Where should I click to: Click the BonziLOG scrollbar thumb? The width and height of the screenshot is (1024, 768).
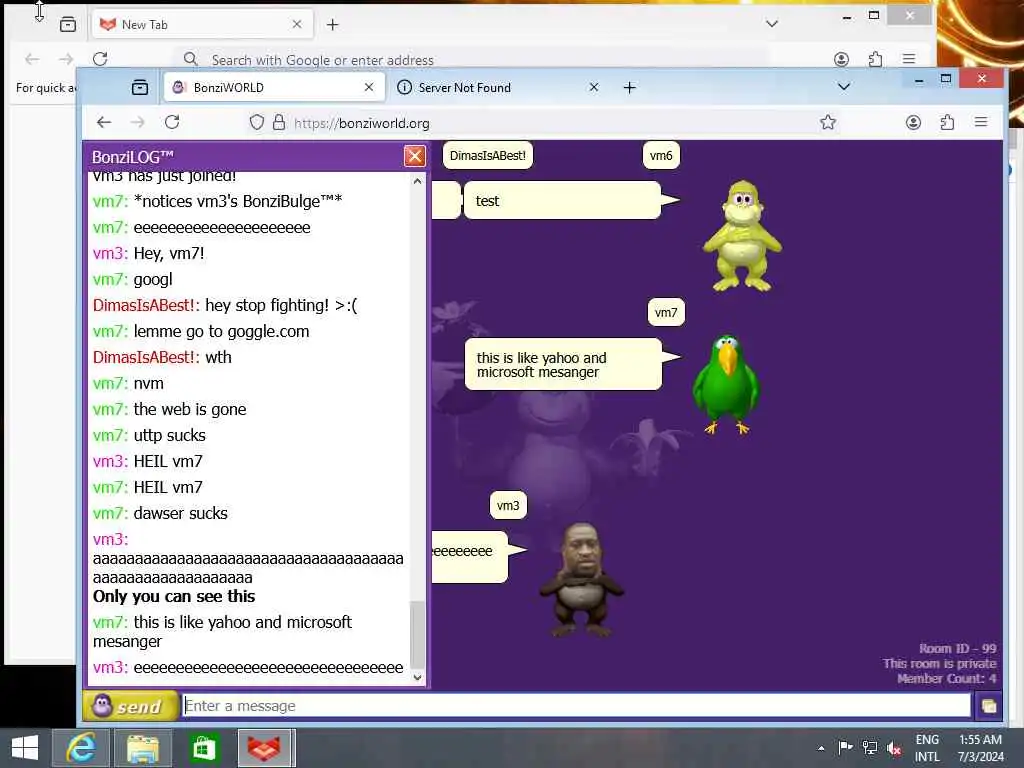coord(417,633)
